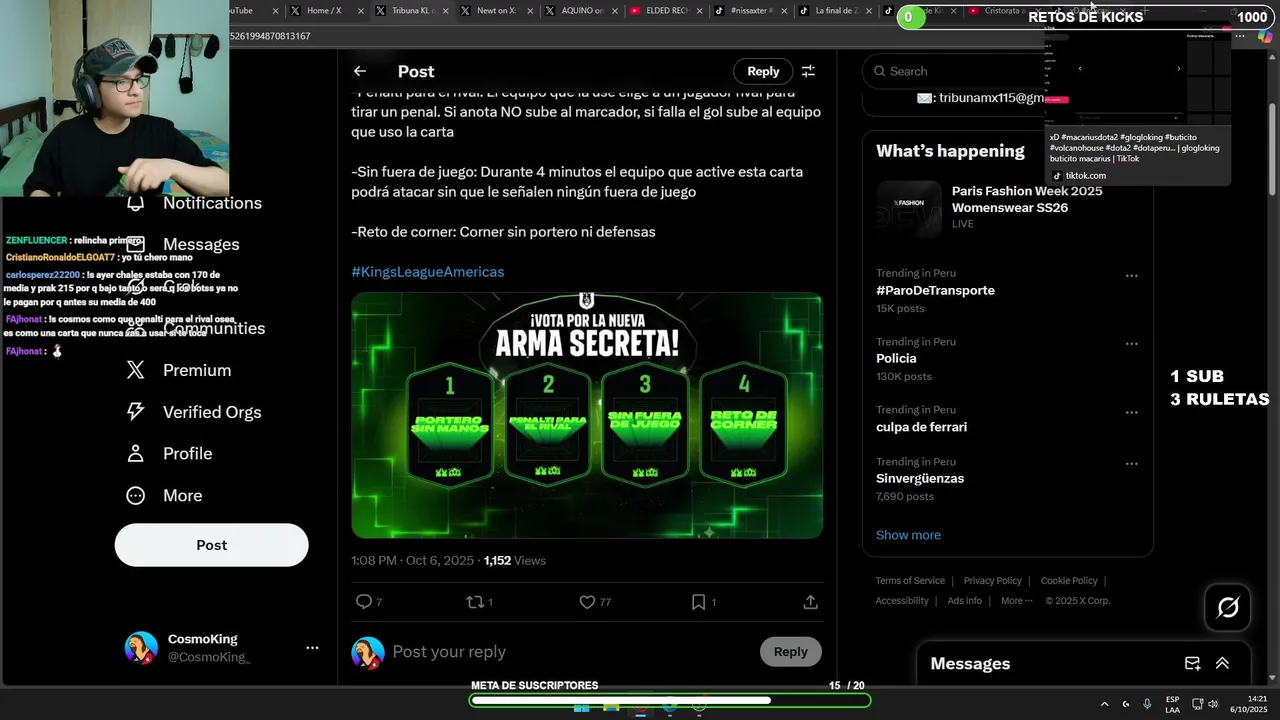This screenshot has width=1280, height=720.
Task: Share the post with the share icon
Action: [811, 602]
